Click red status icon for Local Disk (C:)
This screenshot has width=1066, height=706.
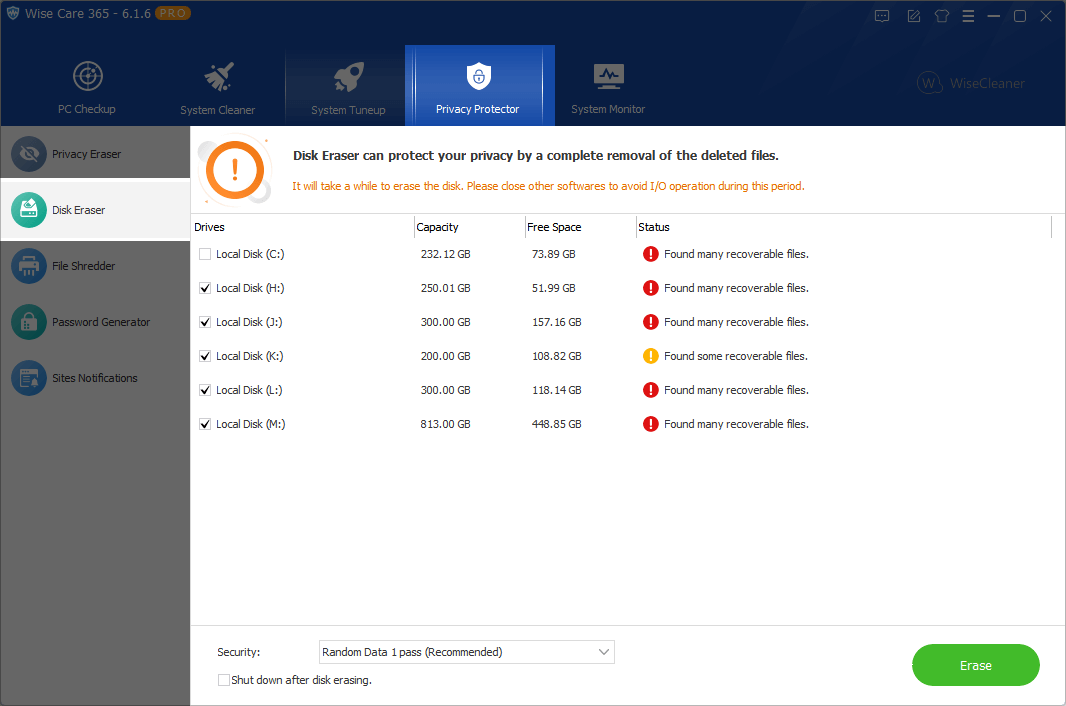[651, 254]
